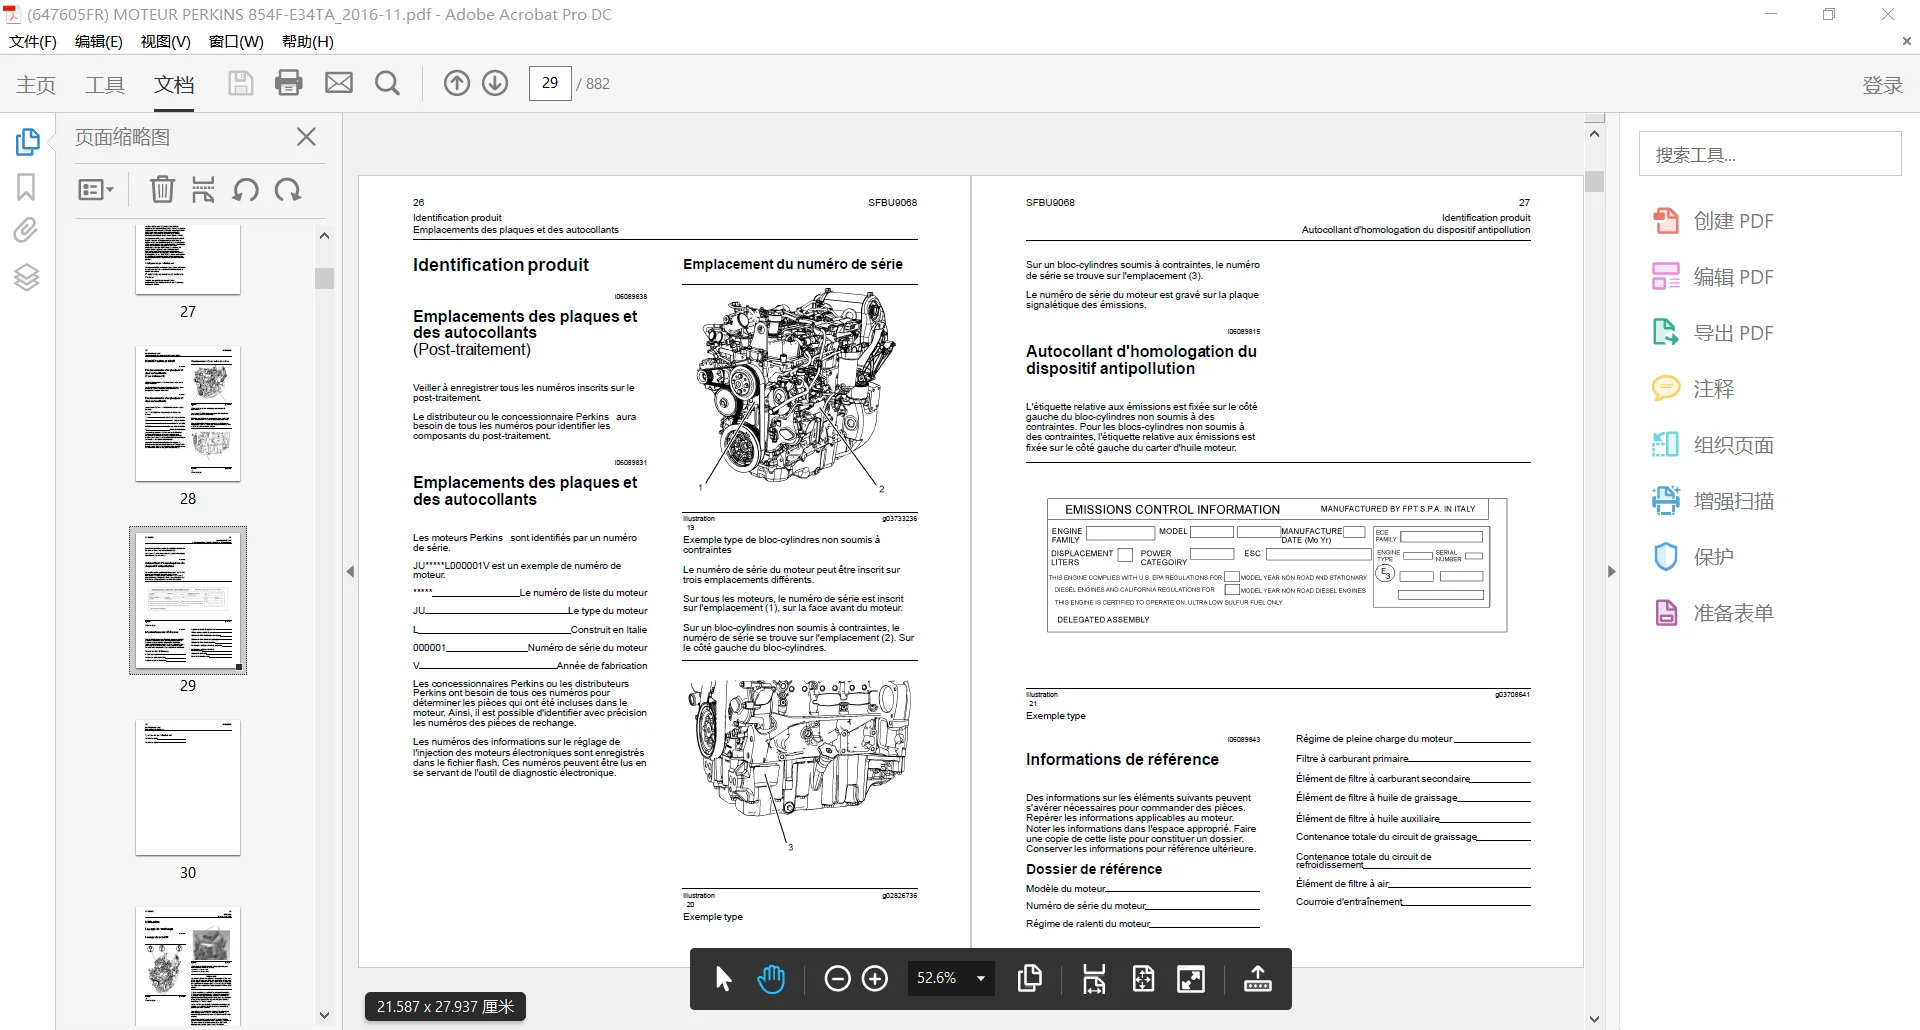Screen dimensions: 1920x1030
Task: Click the 登录 sign-in link
Action: point(1882,85)
